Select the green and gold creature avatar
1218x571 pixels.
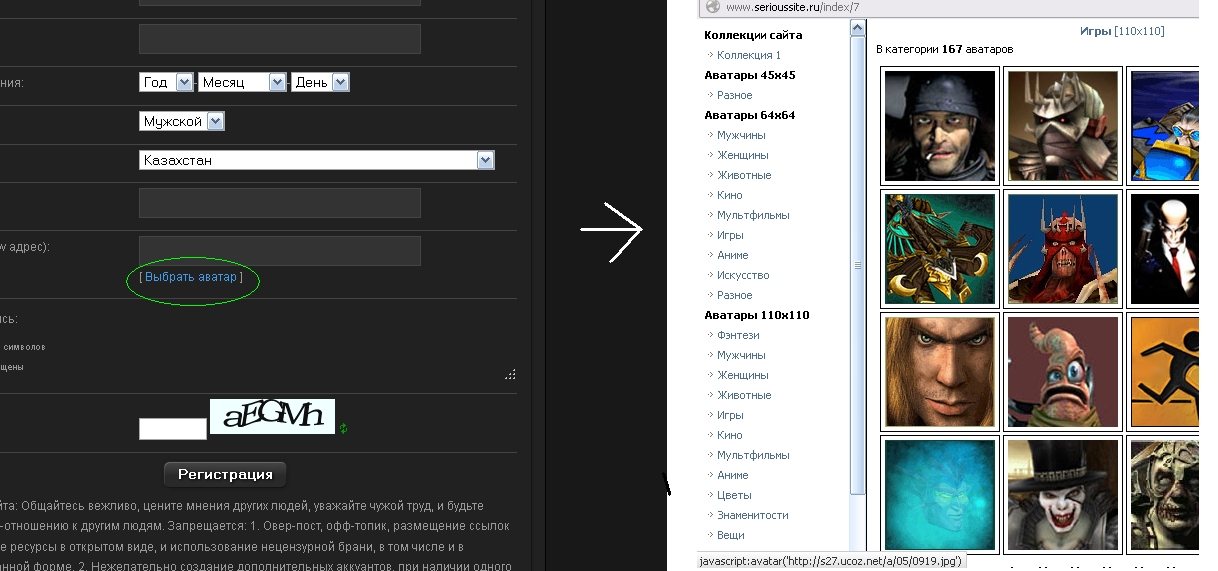click(x=940, y=248)
